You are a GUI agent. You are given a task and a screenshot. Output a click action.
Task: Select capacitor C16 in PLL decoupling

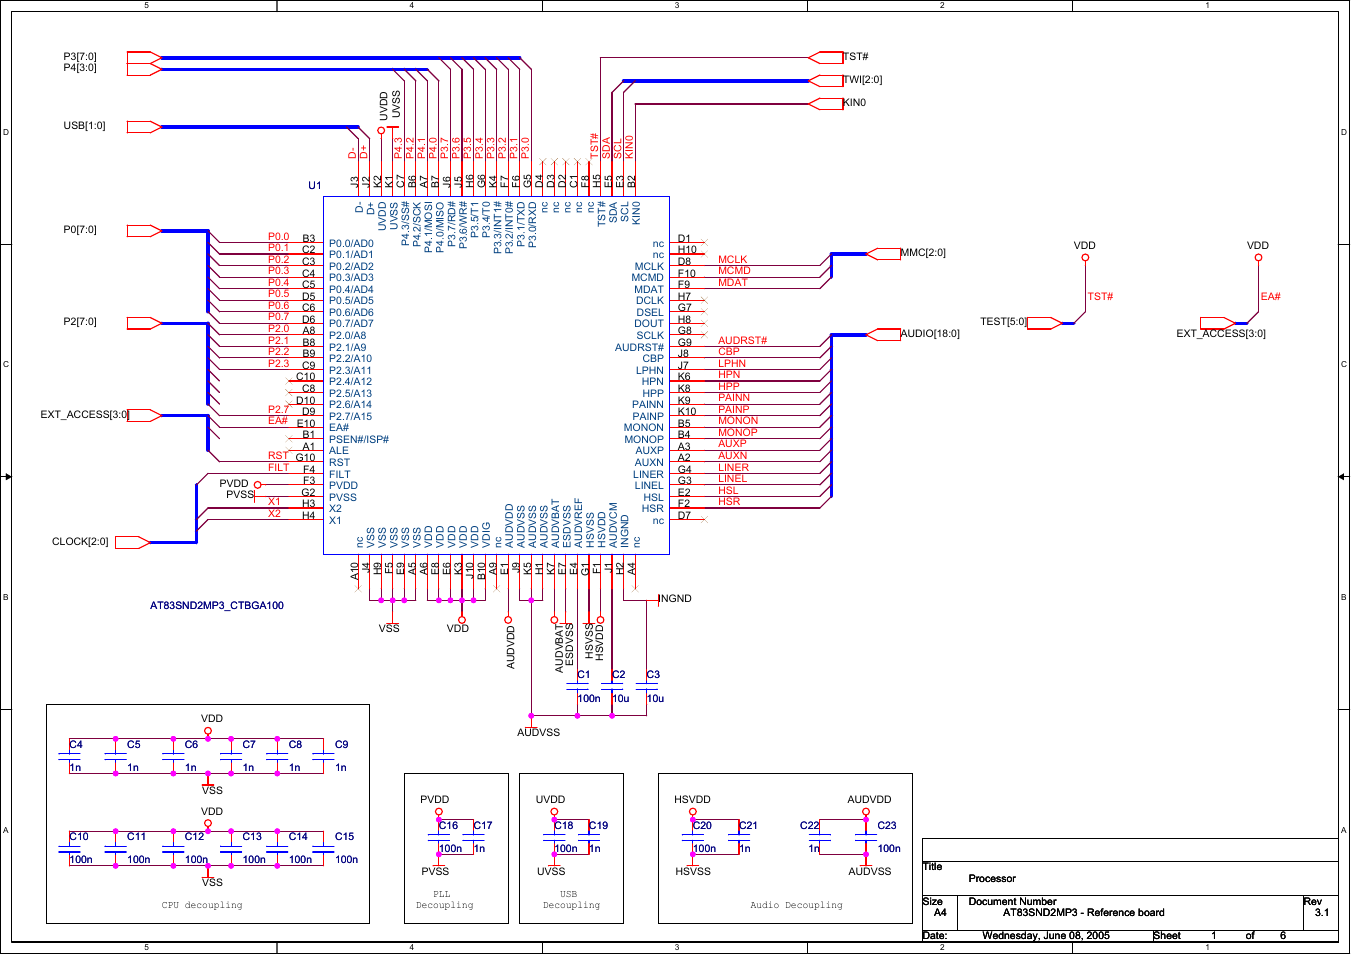pyautogui.click(x=439, y=837)
